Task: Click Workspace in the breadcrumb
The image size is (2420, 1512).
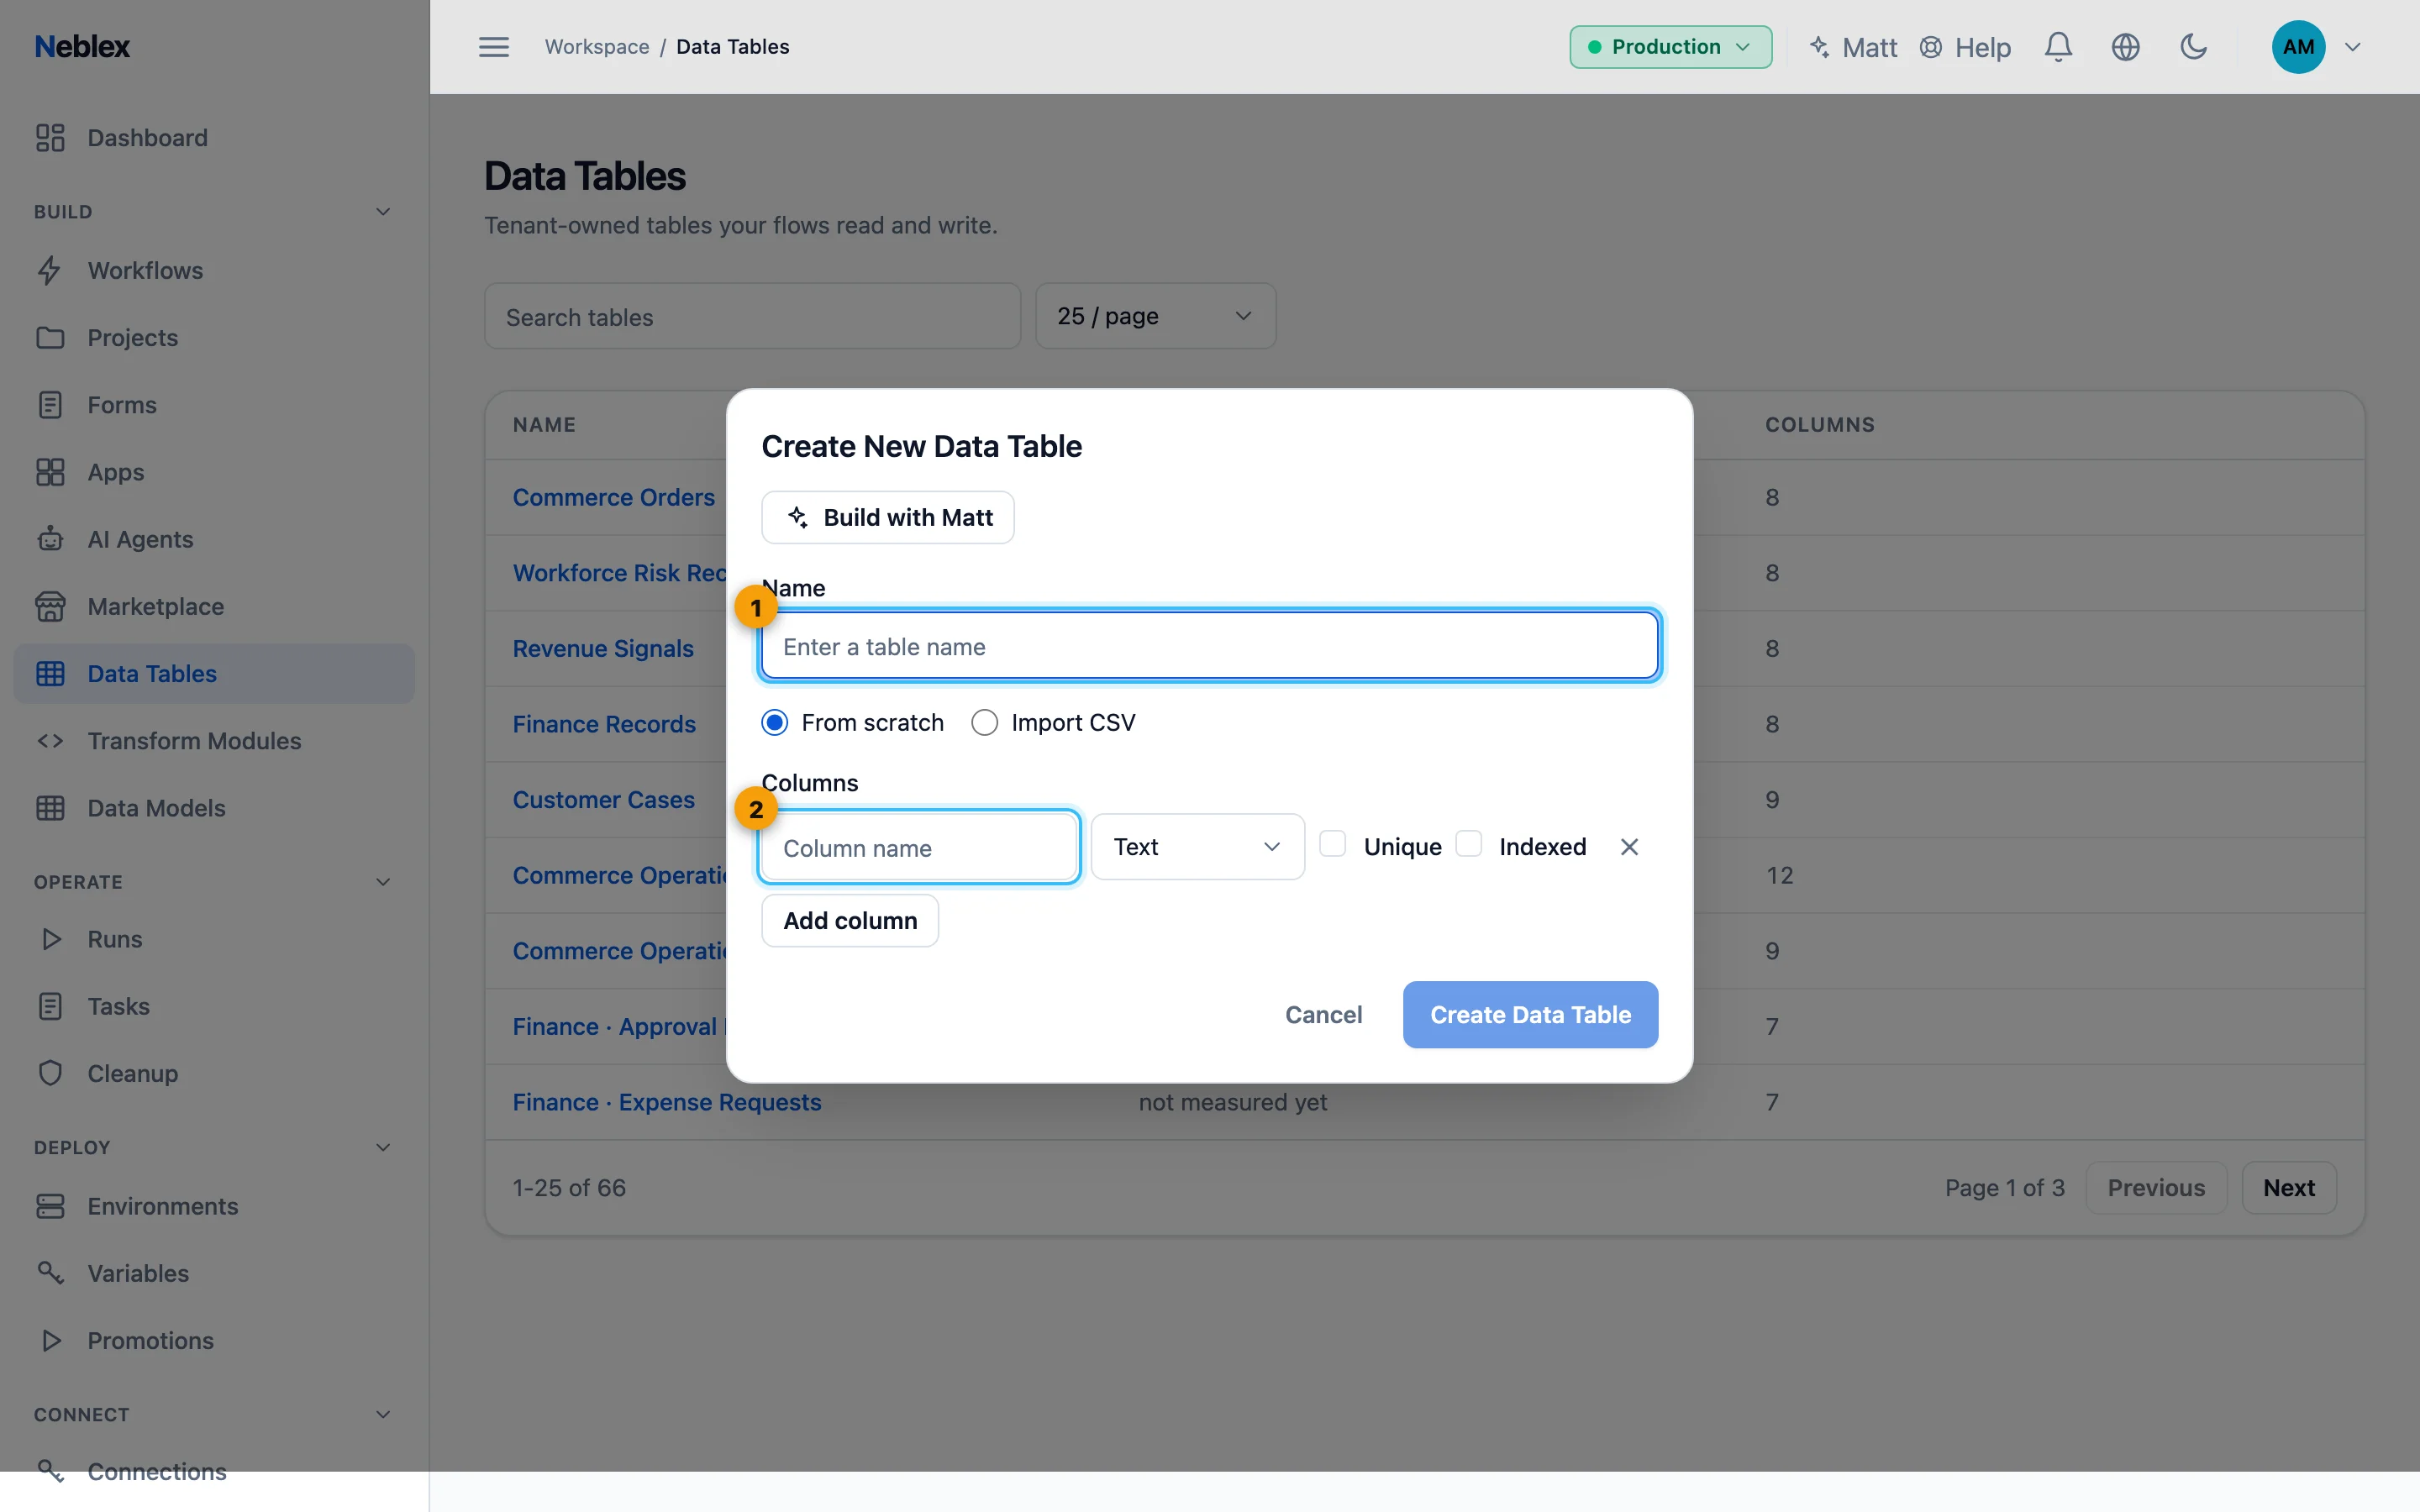Action: 597,47
